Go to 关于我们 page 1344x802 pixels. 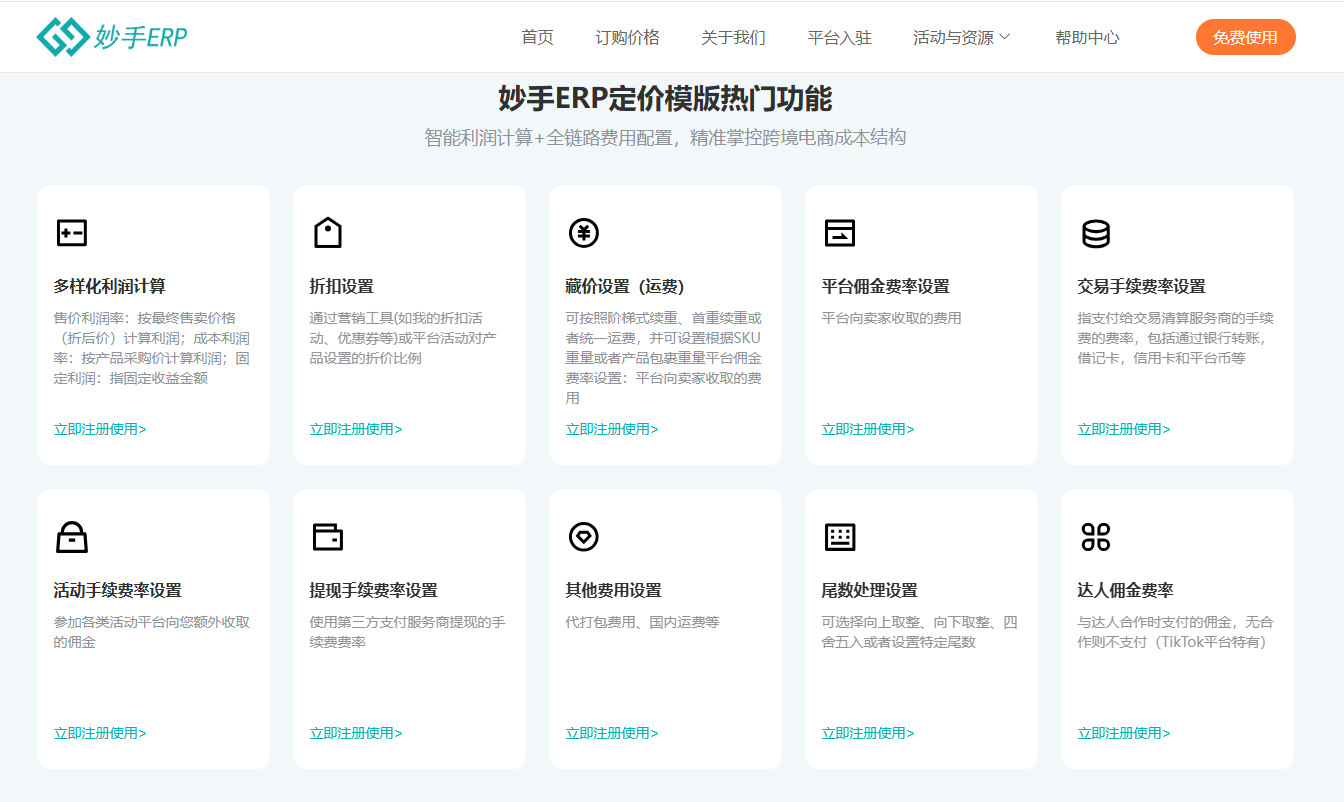733,37
